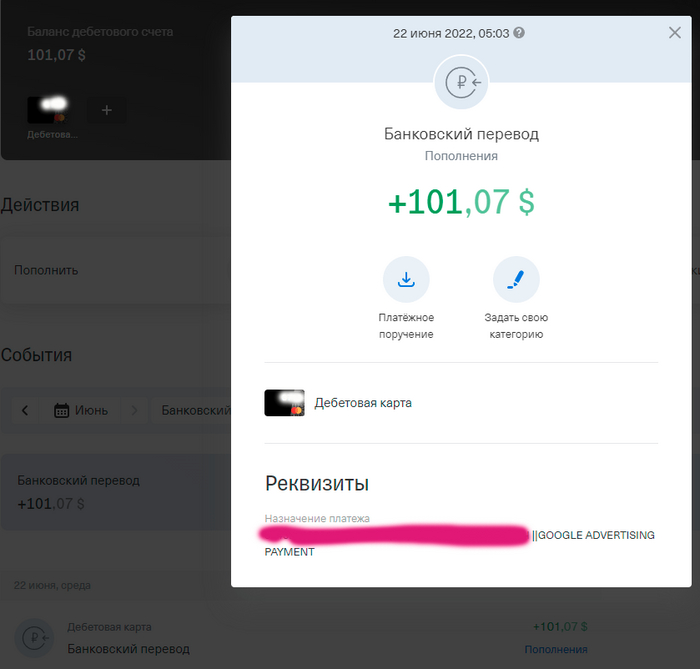Open the Июнь month picker
700x669 pixels.
(x=82, y=410)
